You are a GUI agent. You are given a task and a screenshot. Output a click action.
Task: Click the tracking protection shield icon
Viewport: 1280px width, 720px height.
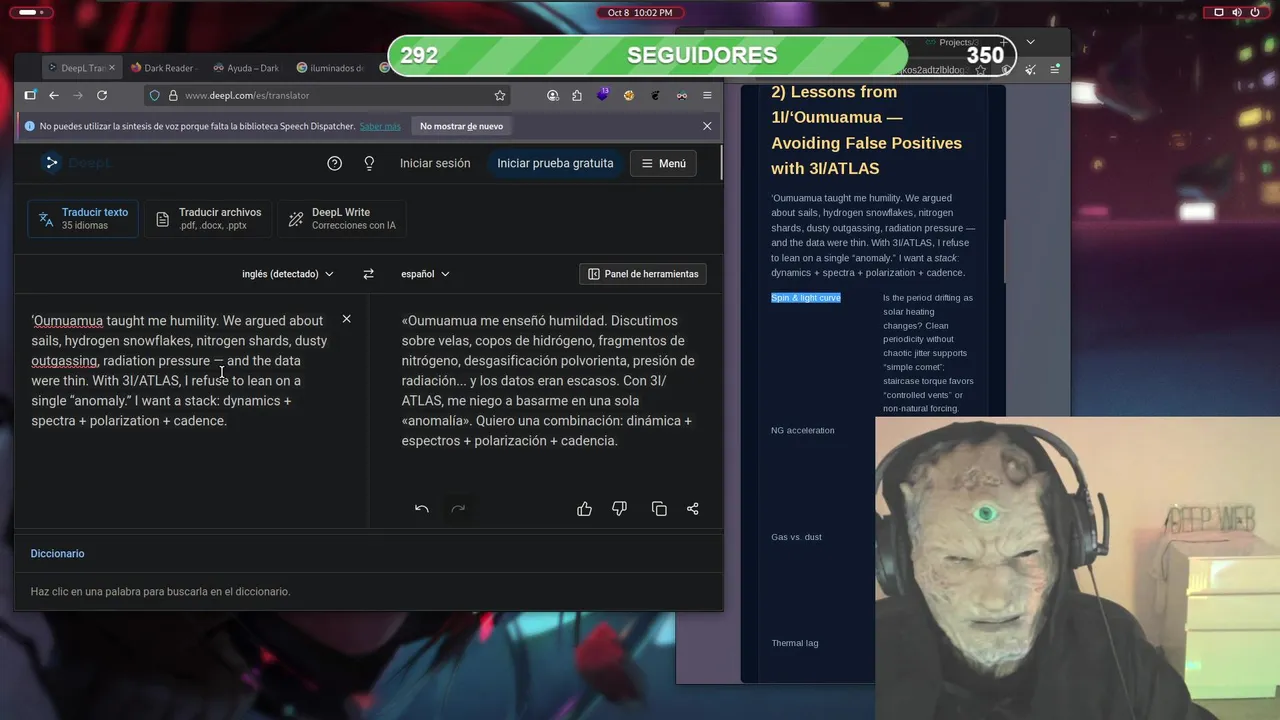(x=154, y=95)
